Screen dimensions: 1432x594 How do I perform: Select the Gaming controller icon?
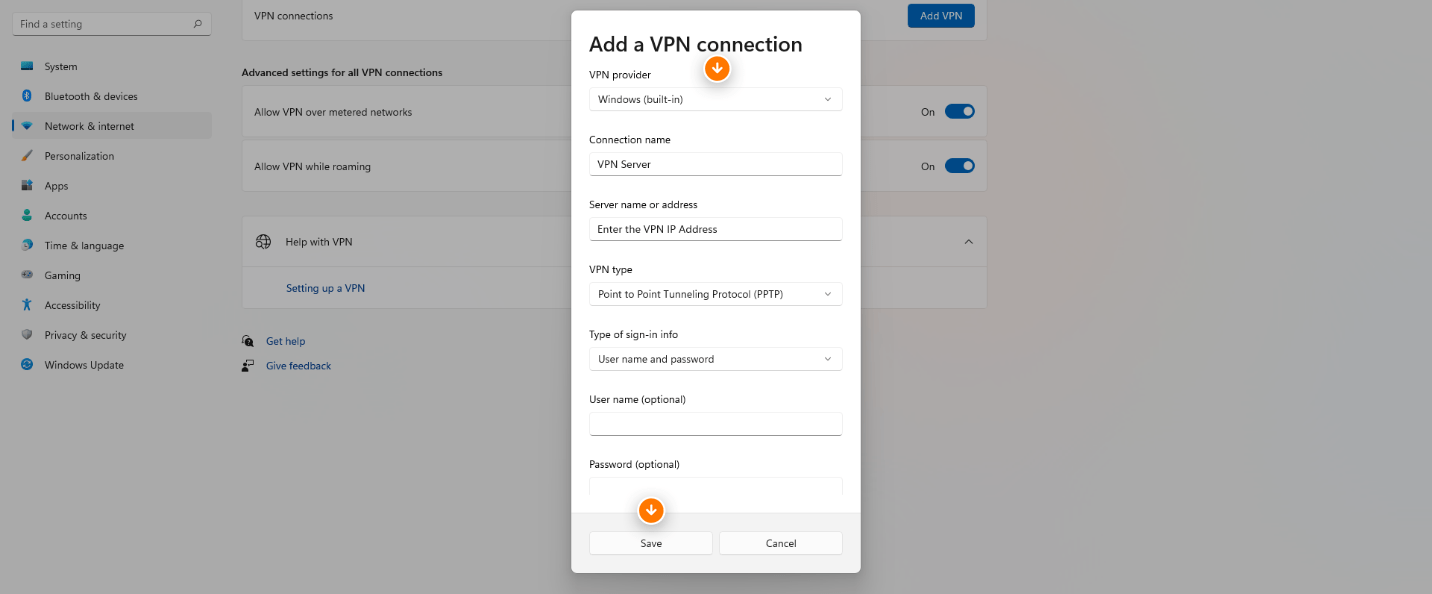[x=27, y=276]
